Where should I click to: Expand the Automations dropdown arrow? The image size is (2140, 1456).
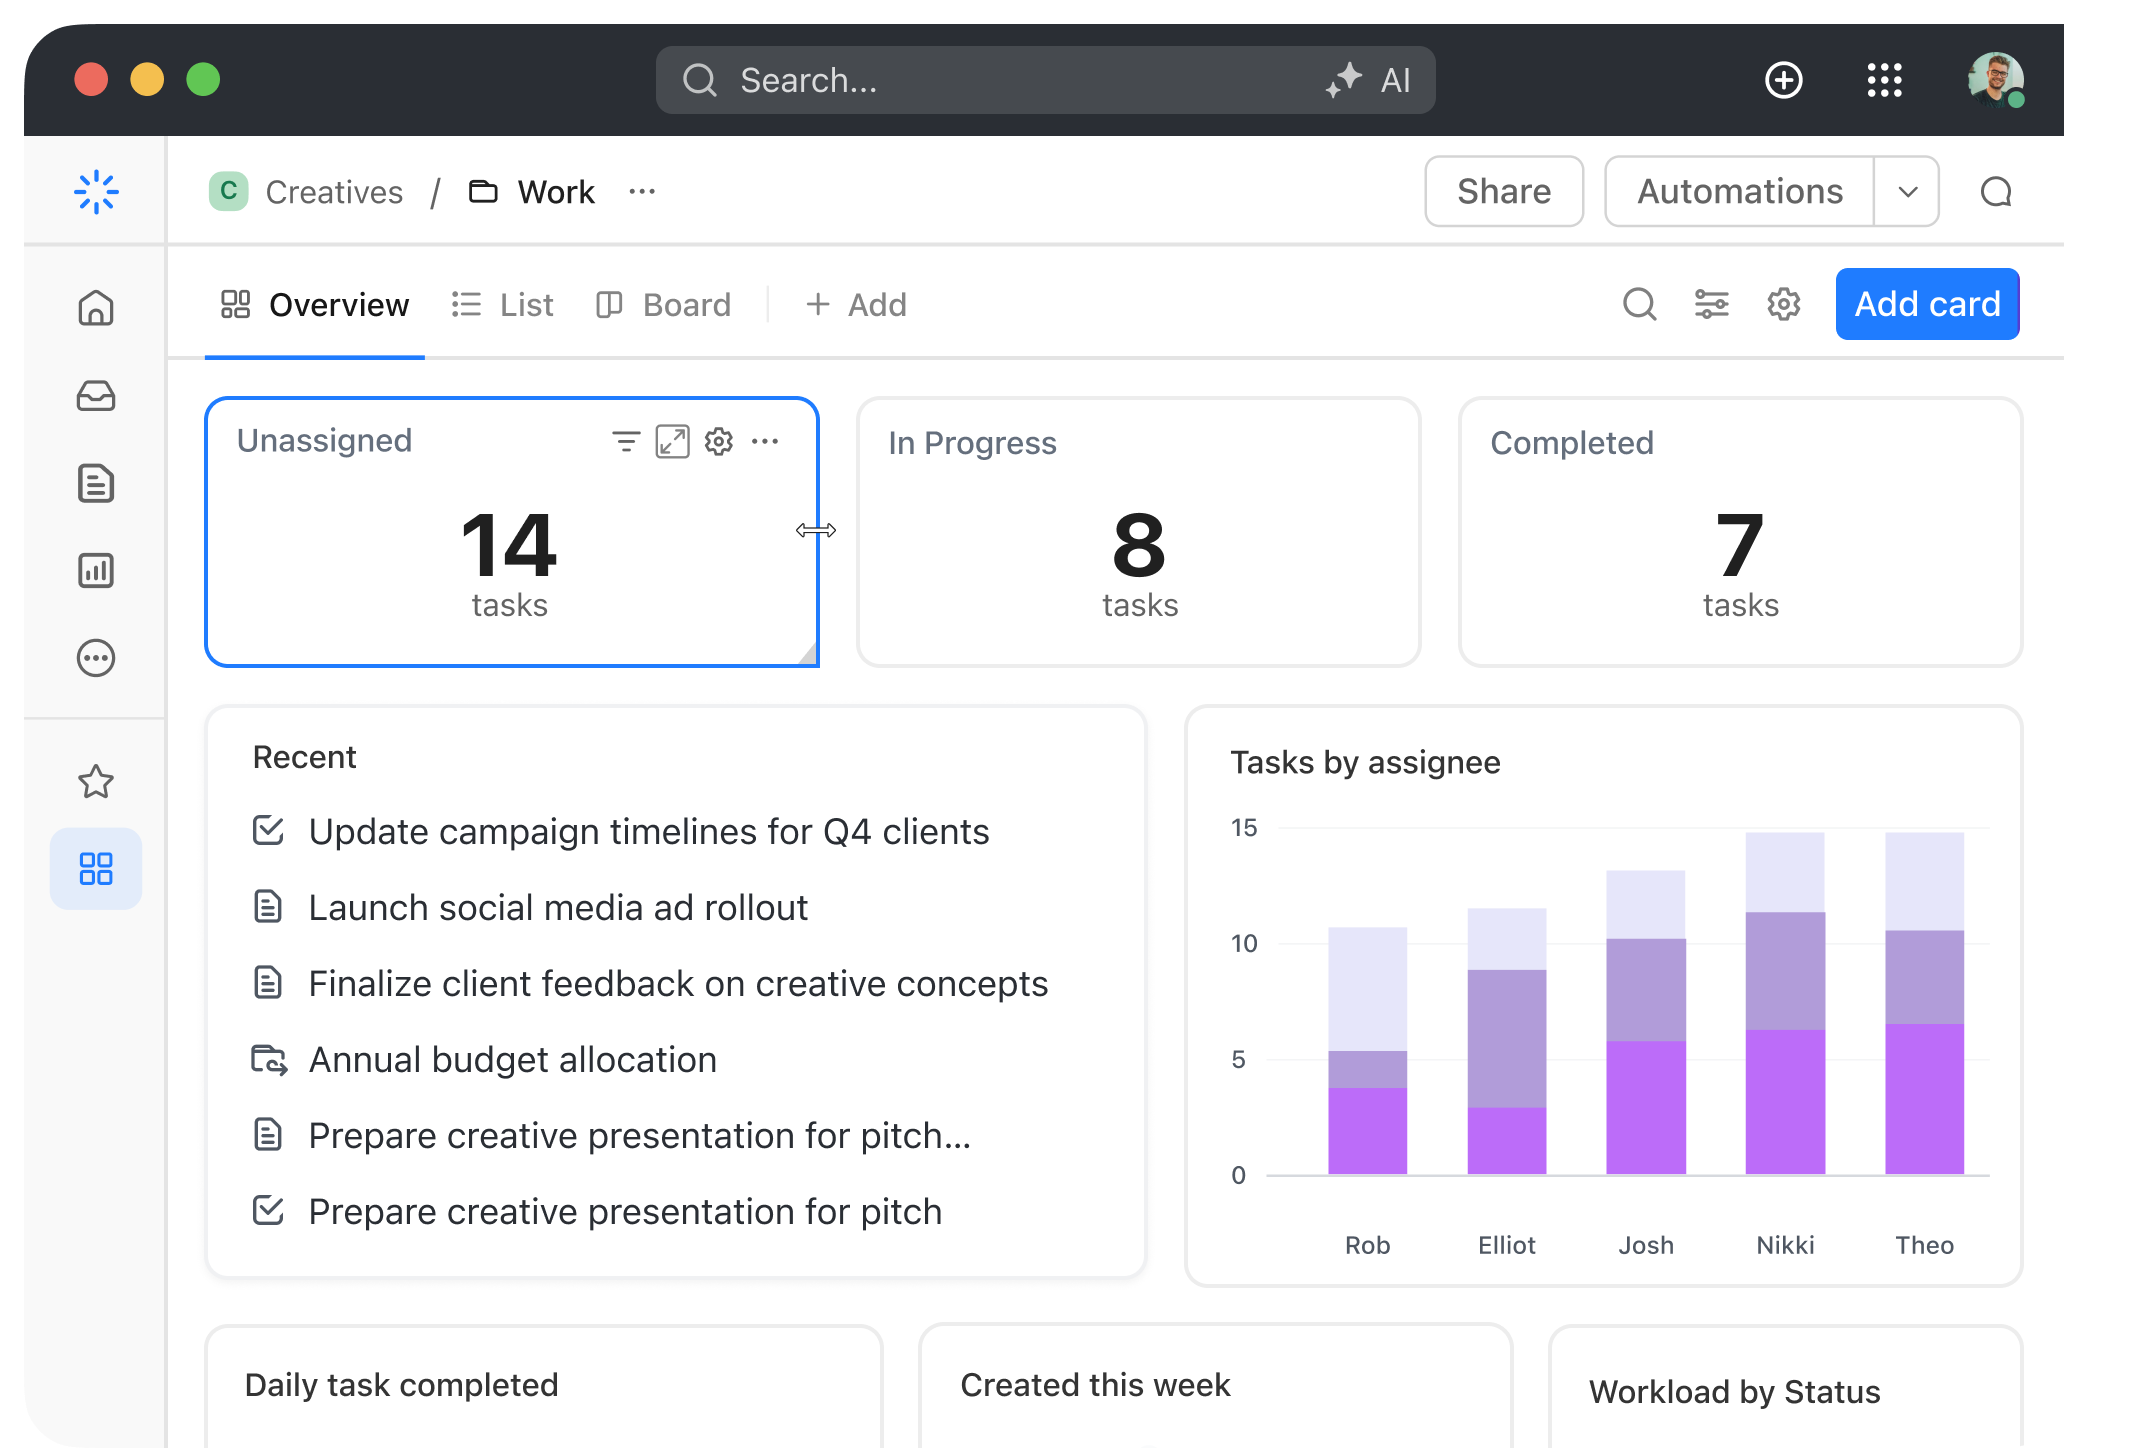pyautogui.click(x=1907, y=191)
